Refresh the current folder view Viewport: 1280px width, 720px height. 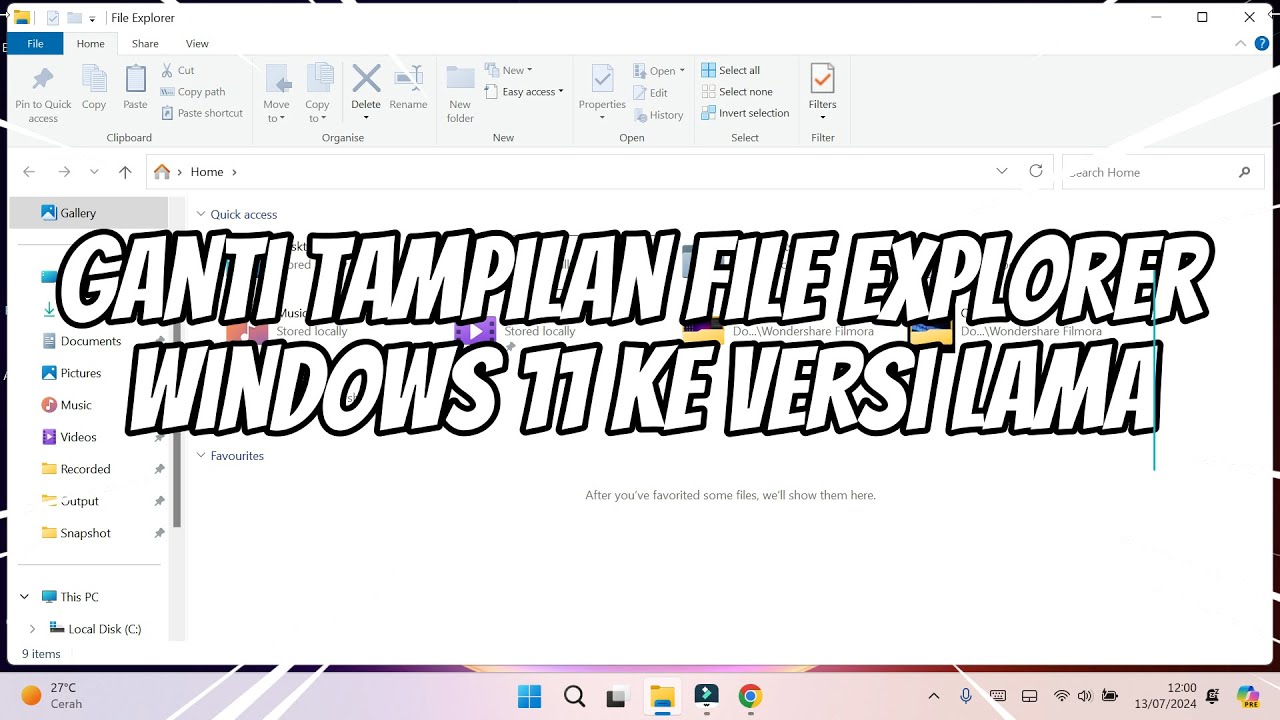(1036, 172)
